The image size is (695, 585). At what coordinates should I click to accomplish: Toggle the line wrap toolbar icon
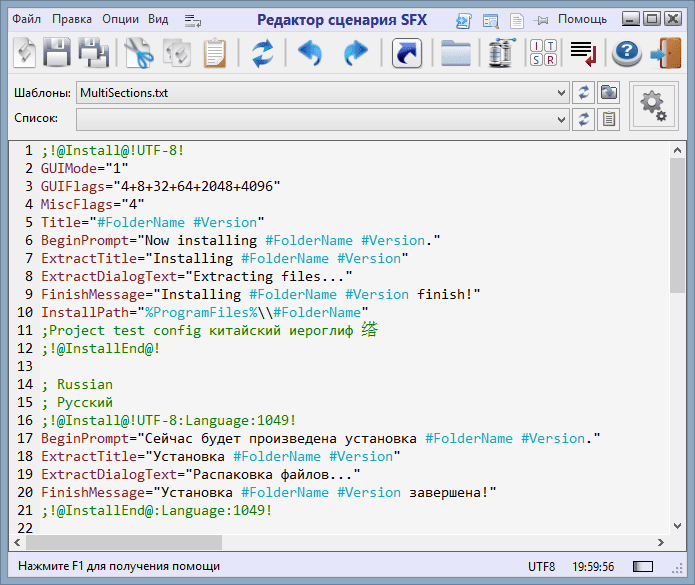(x=583, y=53)
